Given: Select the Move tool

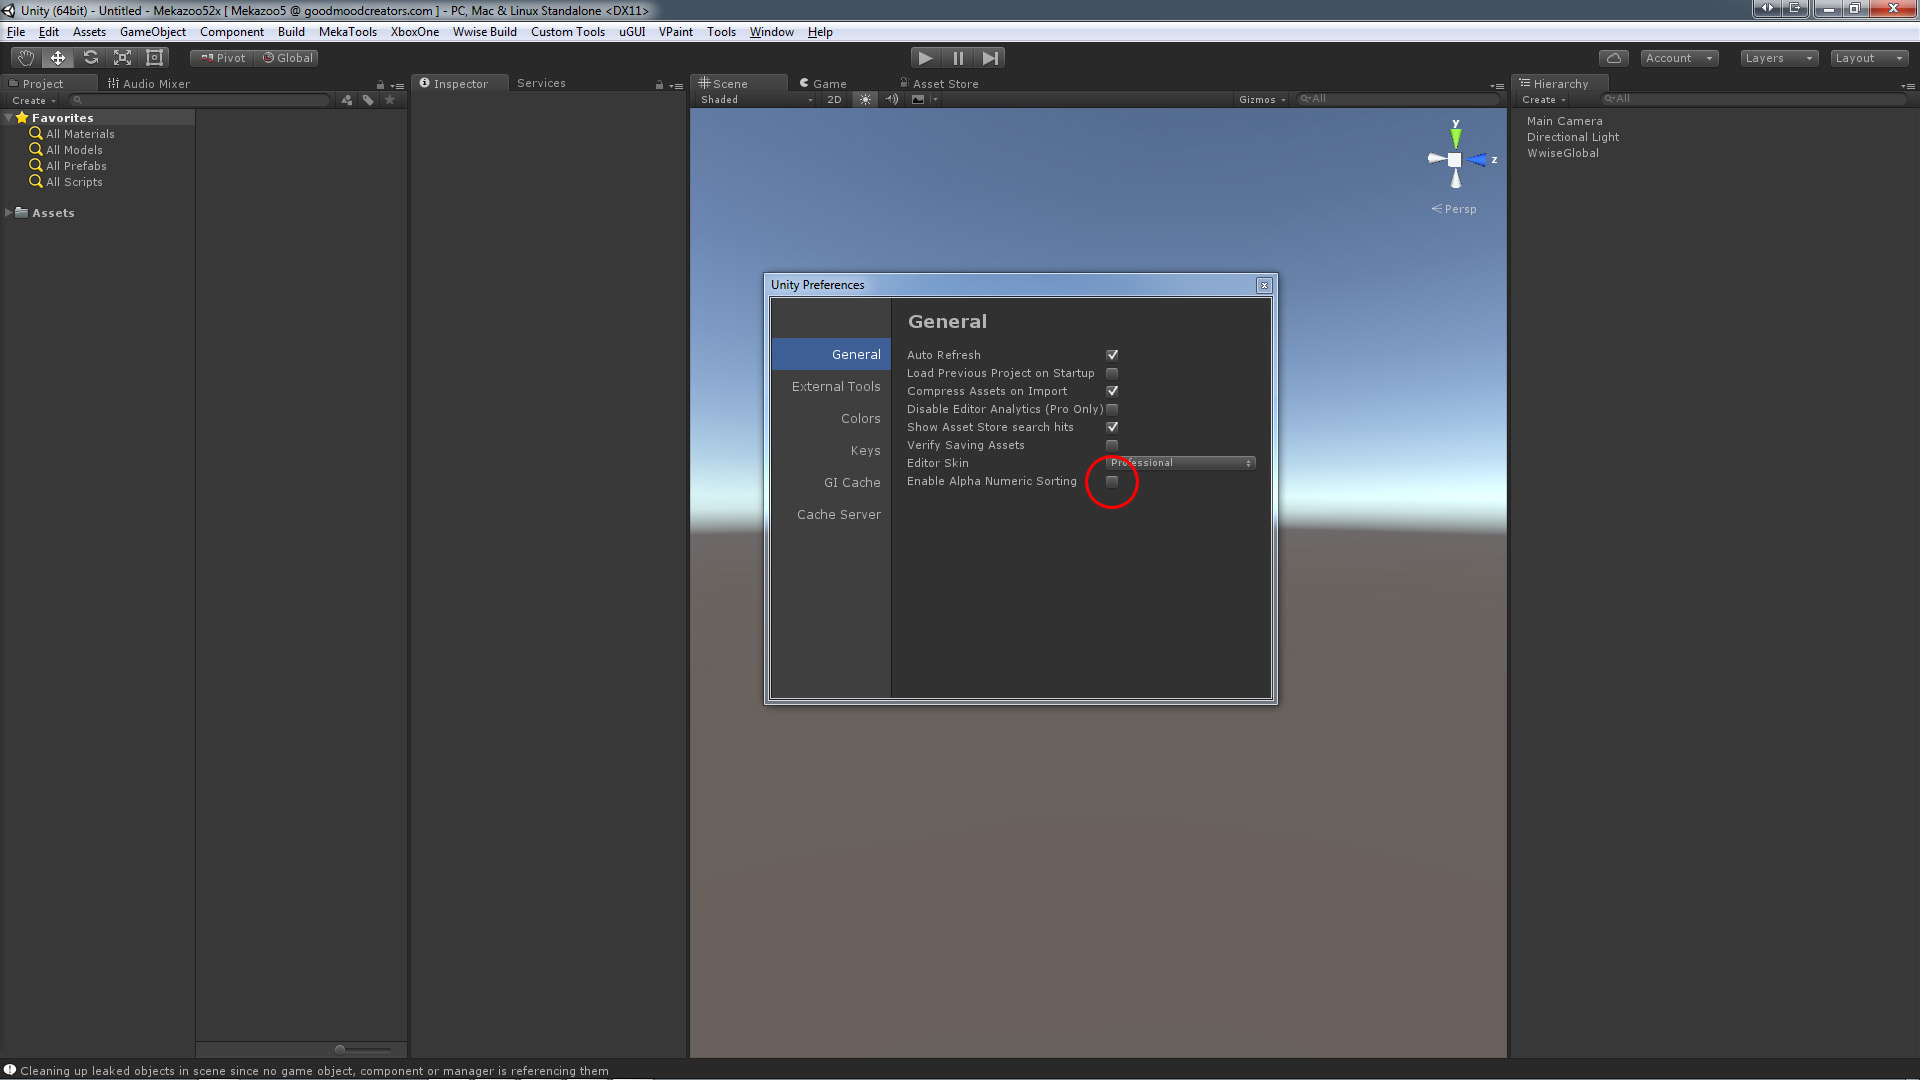Looking at the screenshot, I should [57, 57].
